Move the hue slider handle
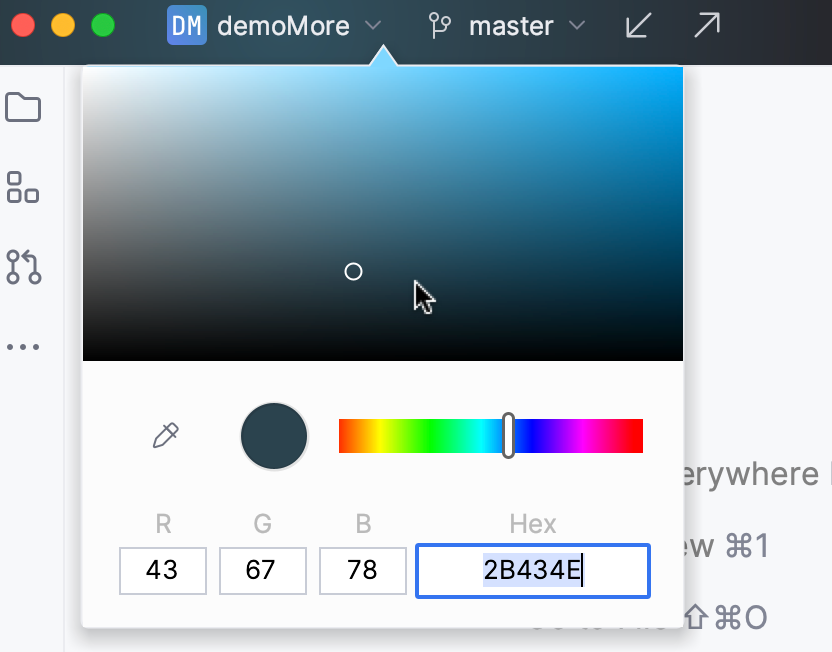 [x=508, y=435]
